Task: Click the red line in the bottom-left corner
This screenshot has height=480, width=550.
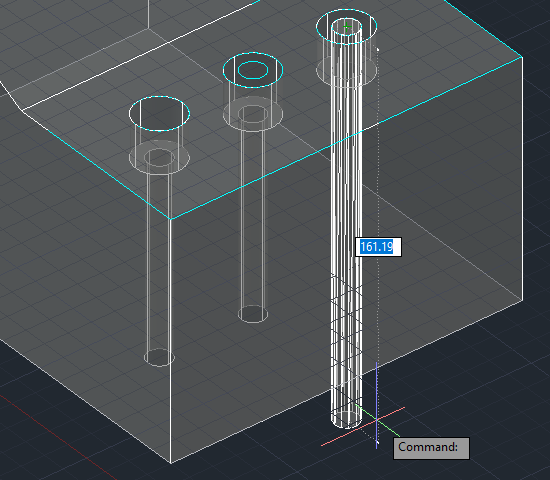Action: coord(58,437)
